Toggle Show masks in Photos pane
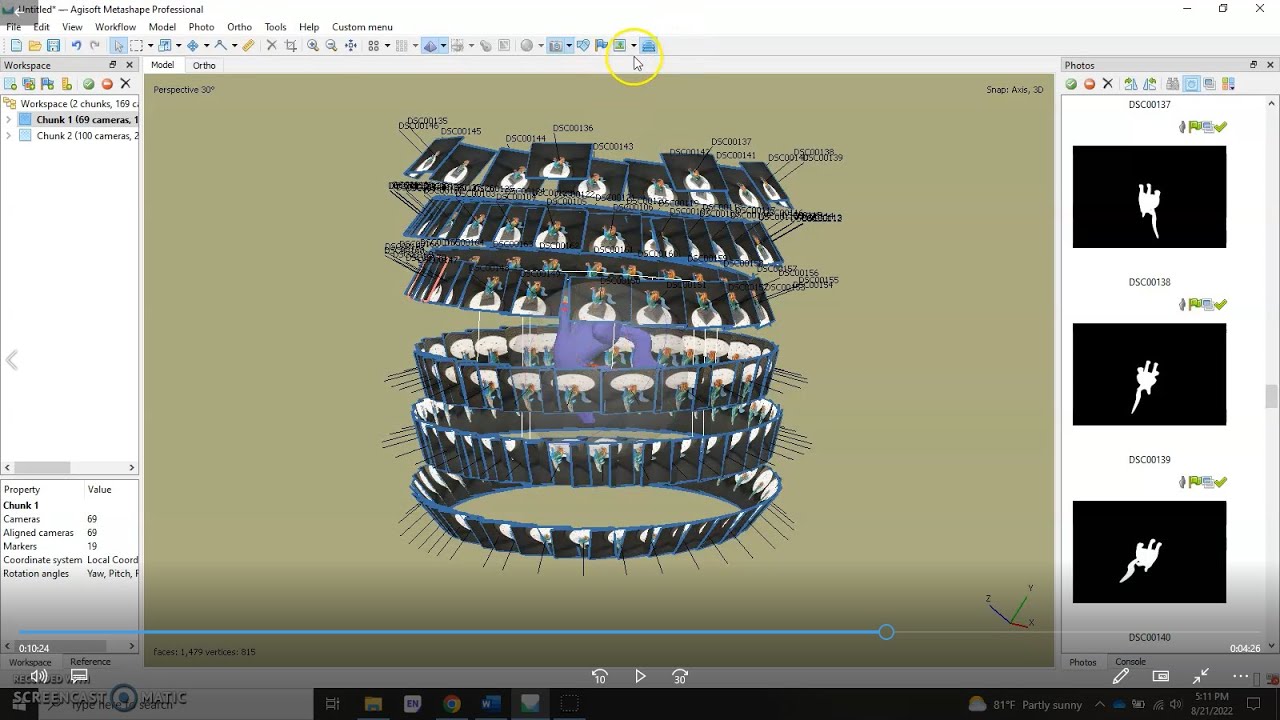The image size is (1280, 720). 1191,84
